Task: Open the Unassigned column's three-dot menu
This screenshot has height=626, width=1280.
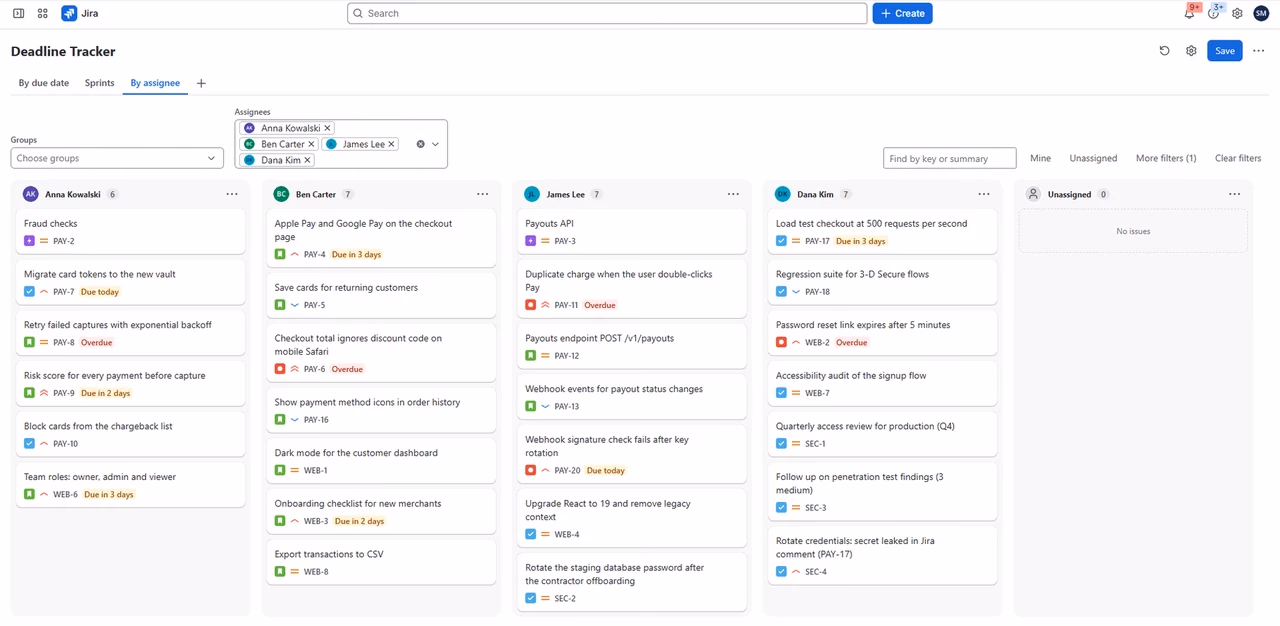Action: coord(1235,194)
